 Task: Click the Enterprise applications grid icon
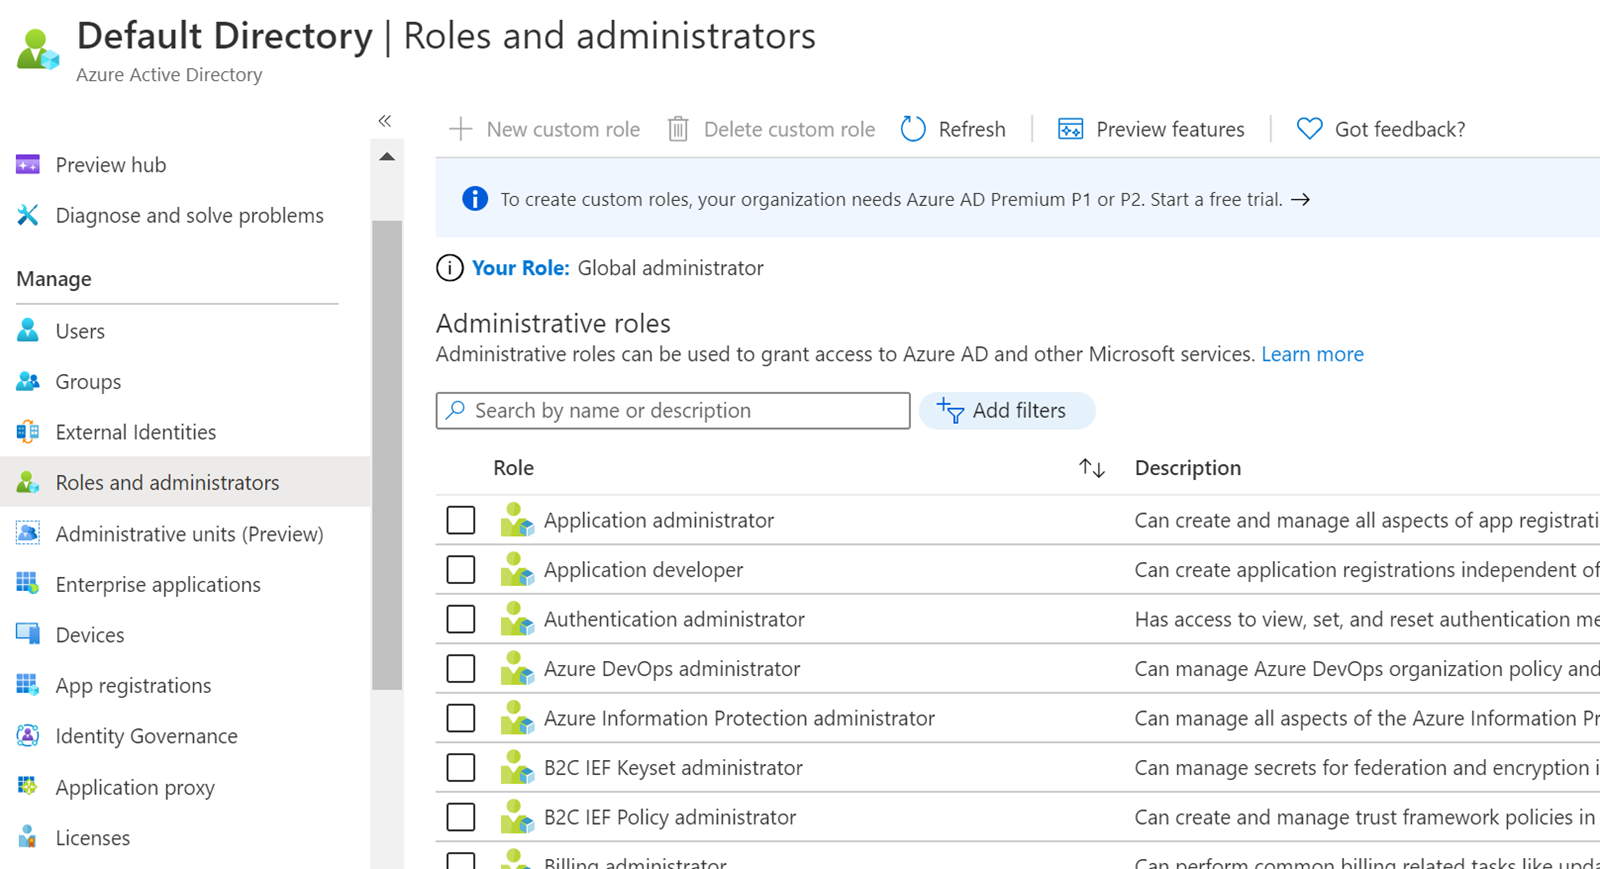tap(28, 583)
